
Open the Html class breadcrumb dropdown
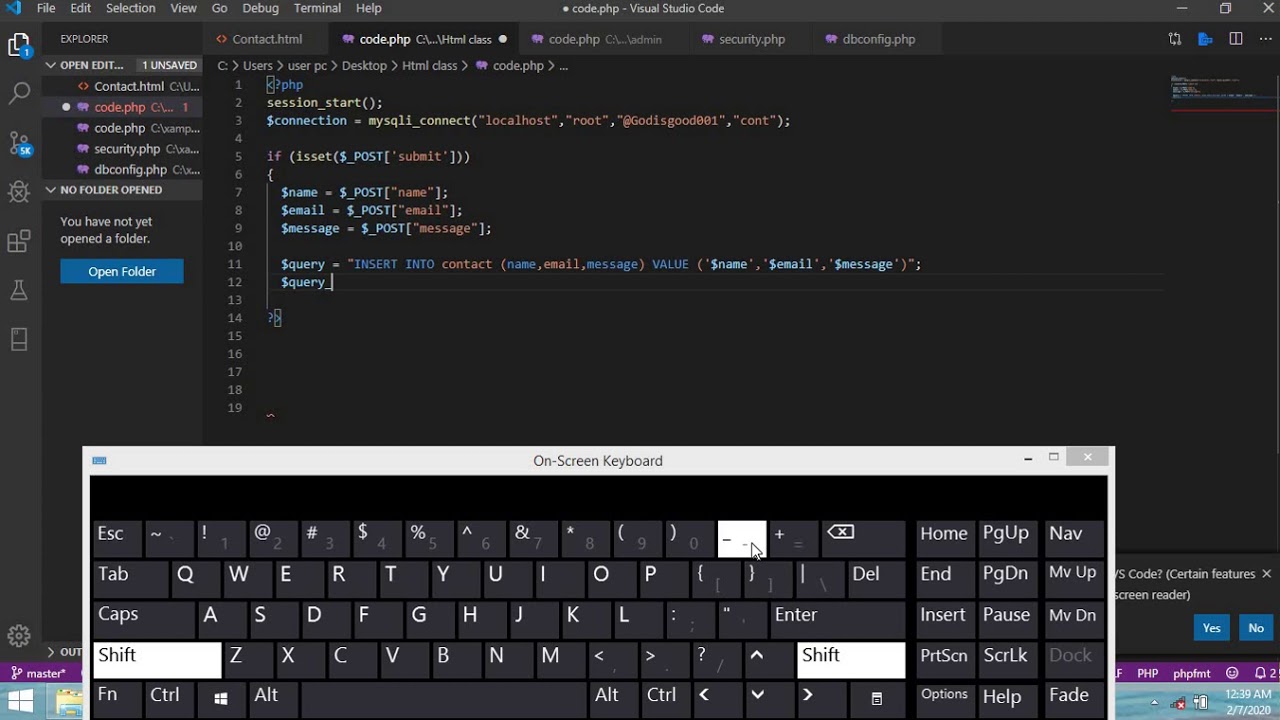(x=429, y=65)
